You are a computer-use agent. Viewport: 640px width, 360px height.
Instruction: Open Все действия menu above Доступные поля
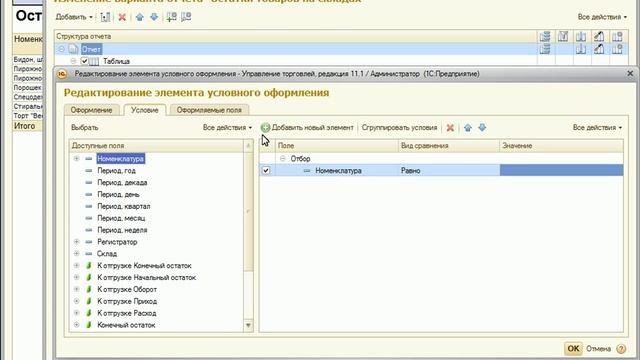point(227,128)
